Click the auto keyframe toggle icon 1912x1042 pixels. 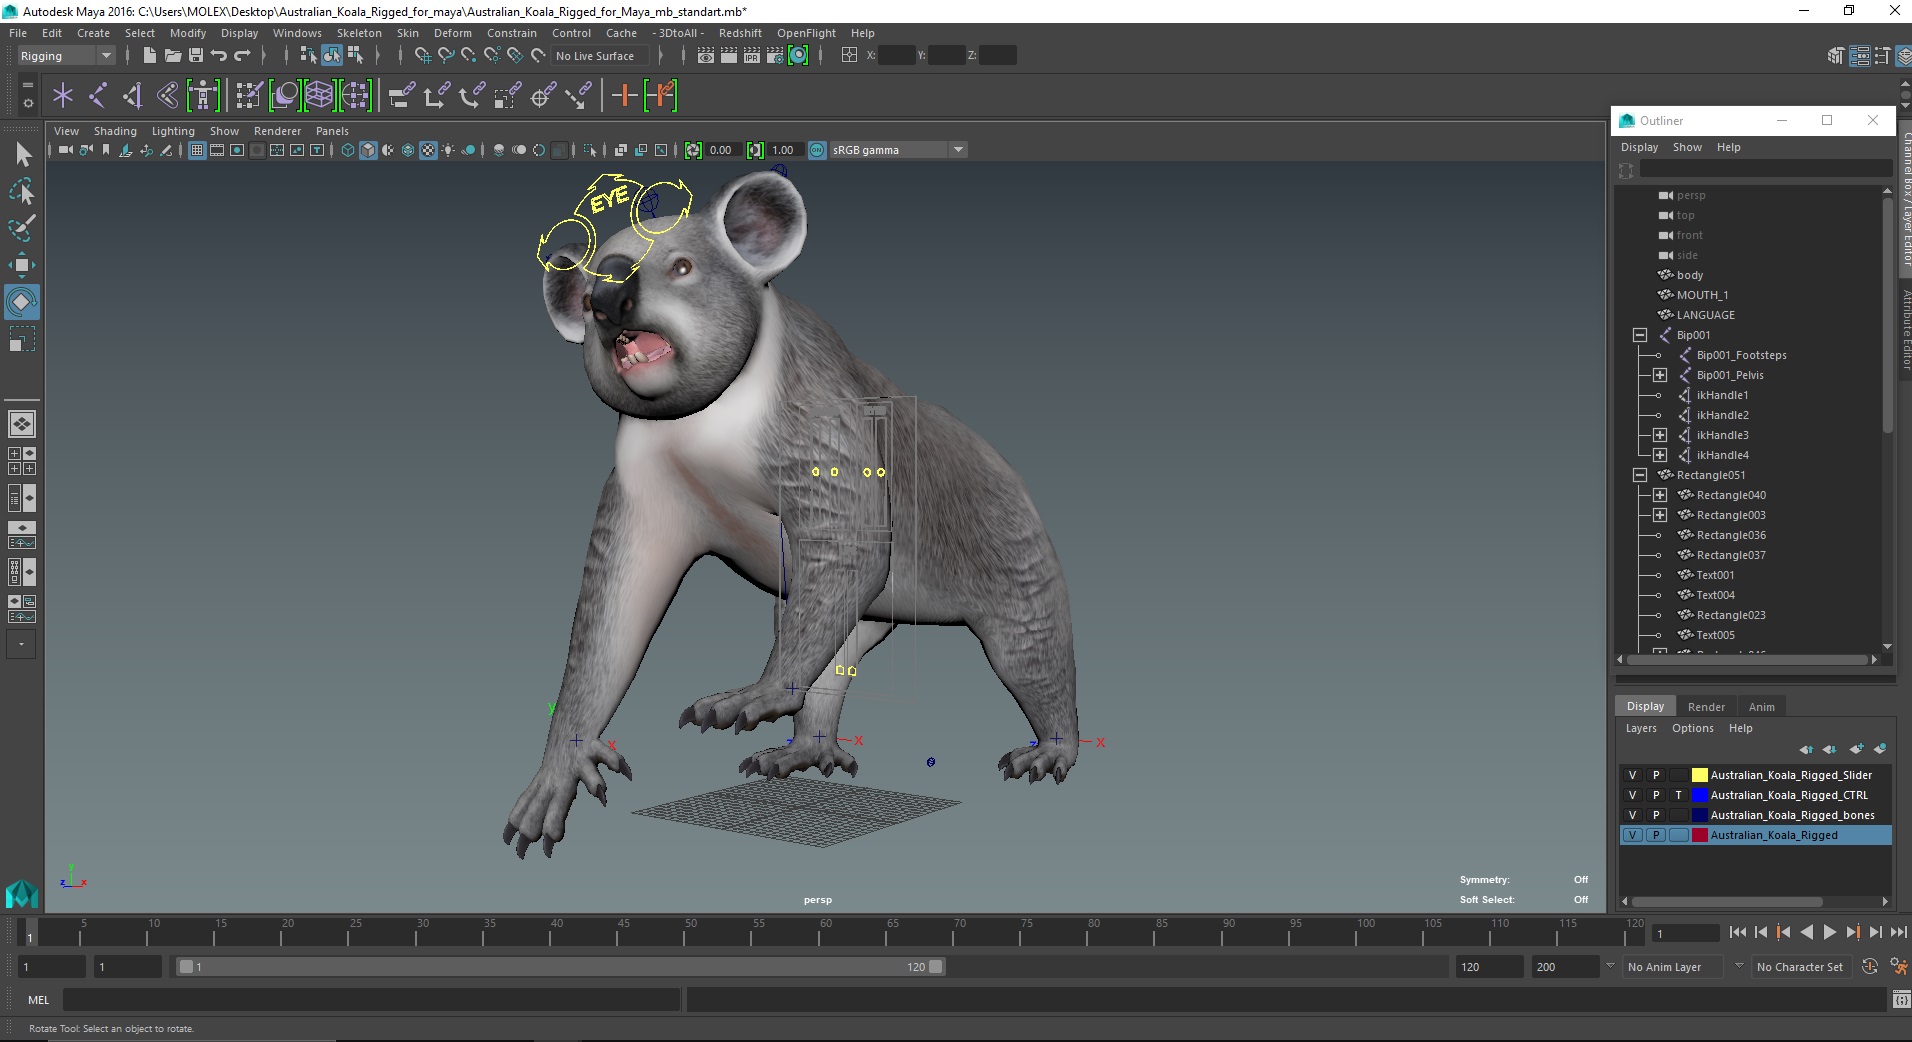[x=1870, y=966]
